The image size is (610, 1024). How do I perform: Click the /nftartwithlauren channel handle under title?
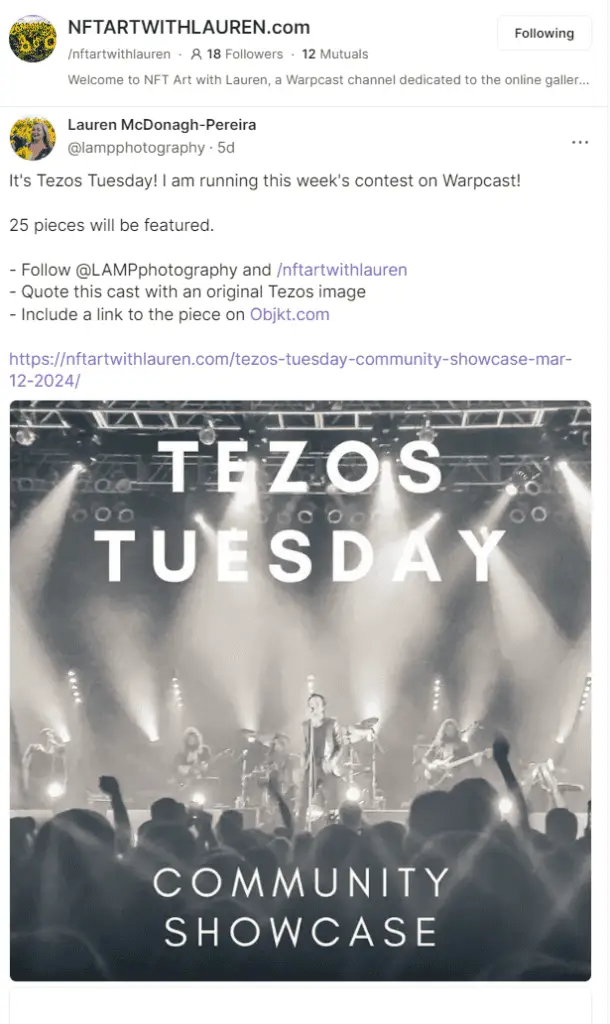[119, 54]
